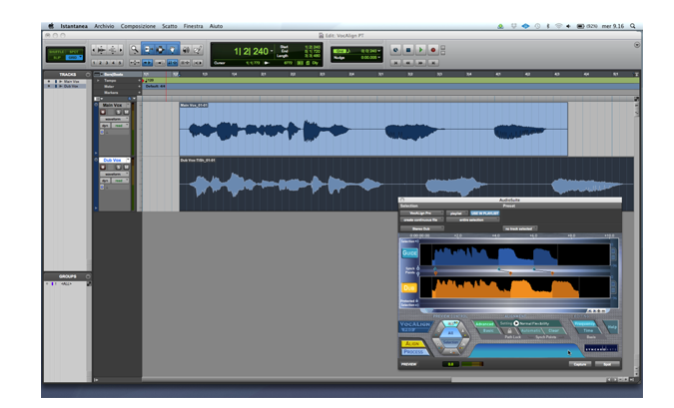This screenshot has width=674, height=408.
Task: Open the Archivio menu
Action: 104,26
